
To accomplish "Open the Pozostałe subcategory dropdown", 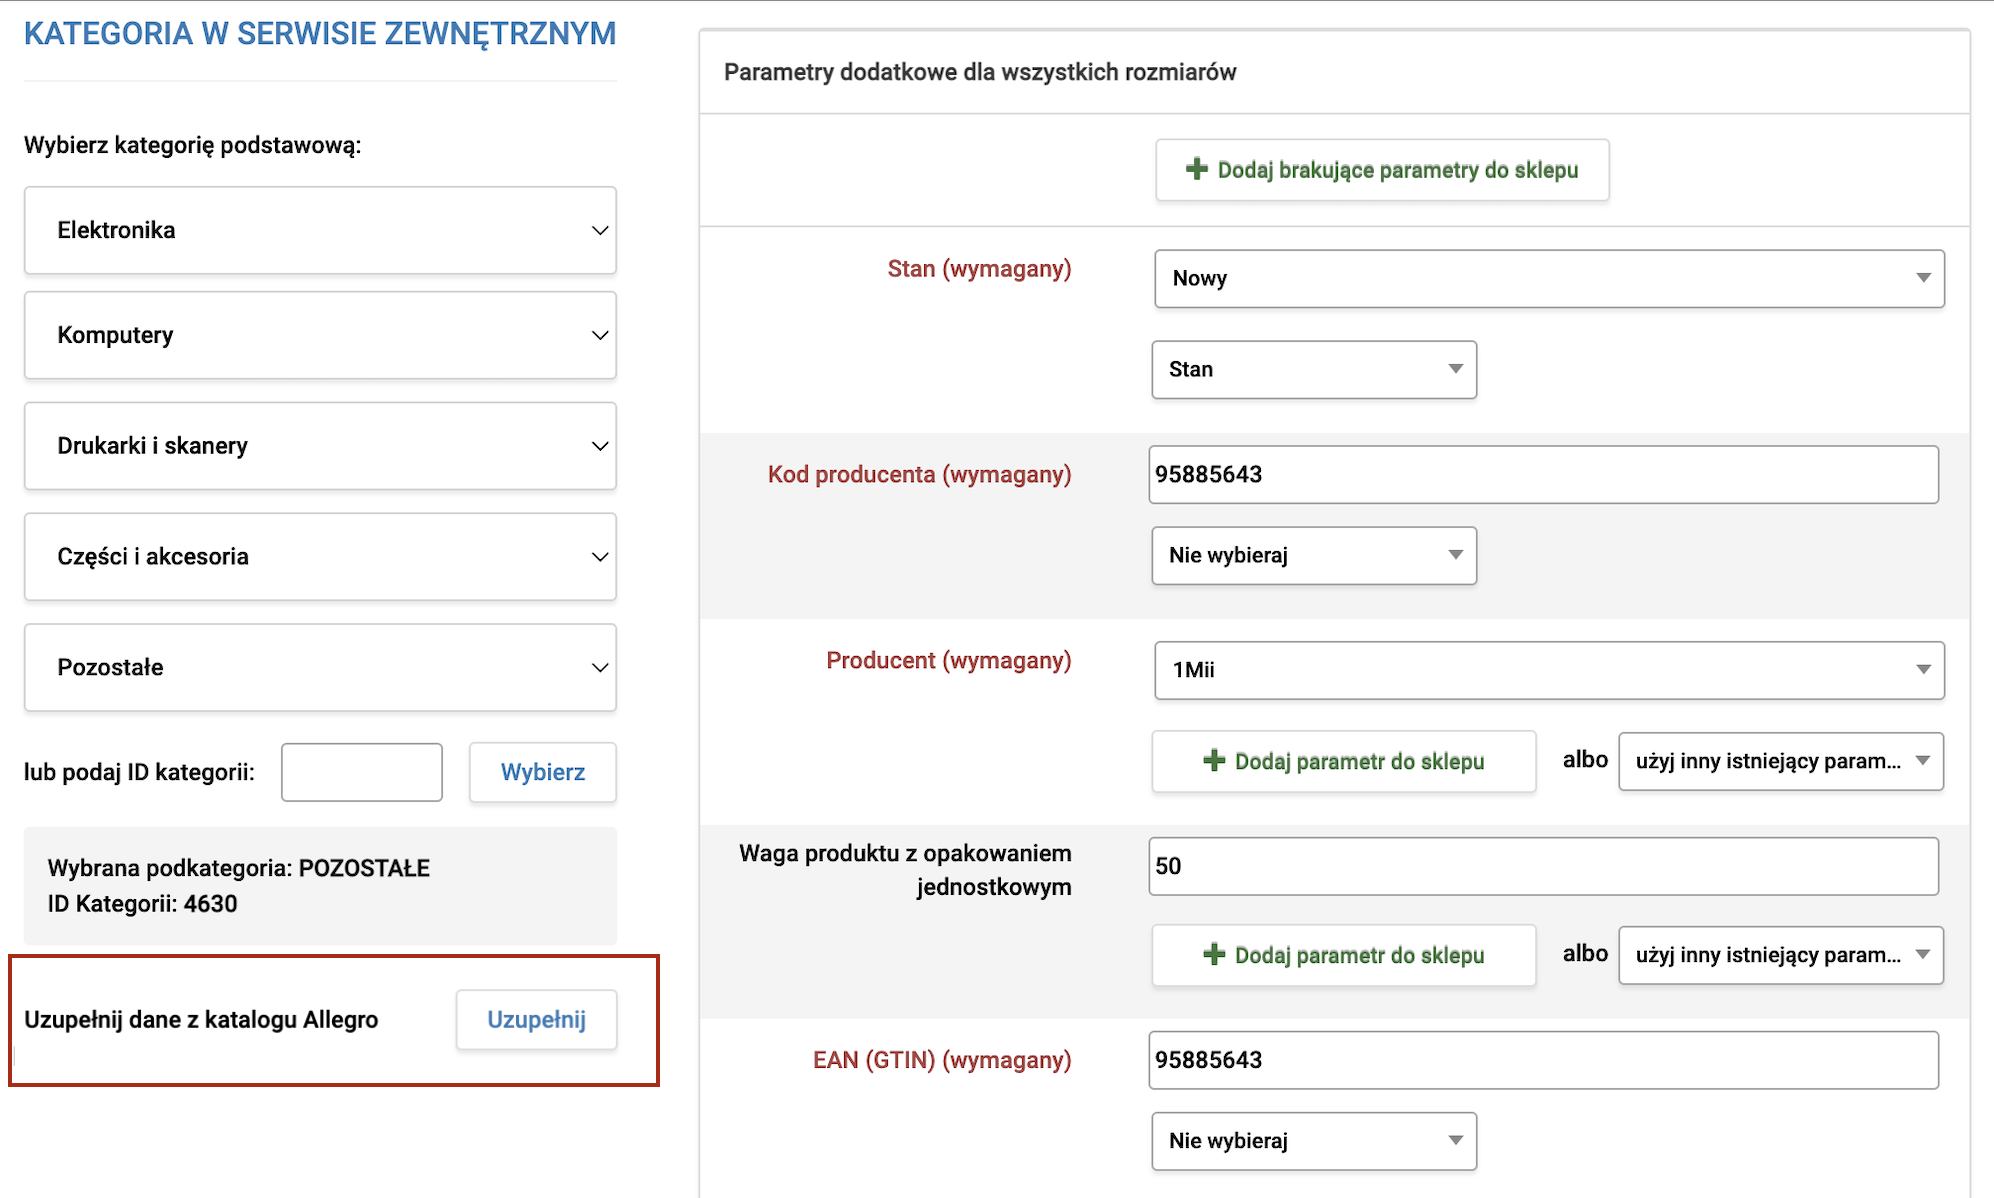I will (x=320, y=668).
